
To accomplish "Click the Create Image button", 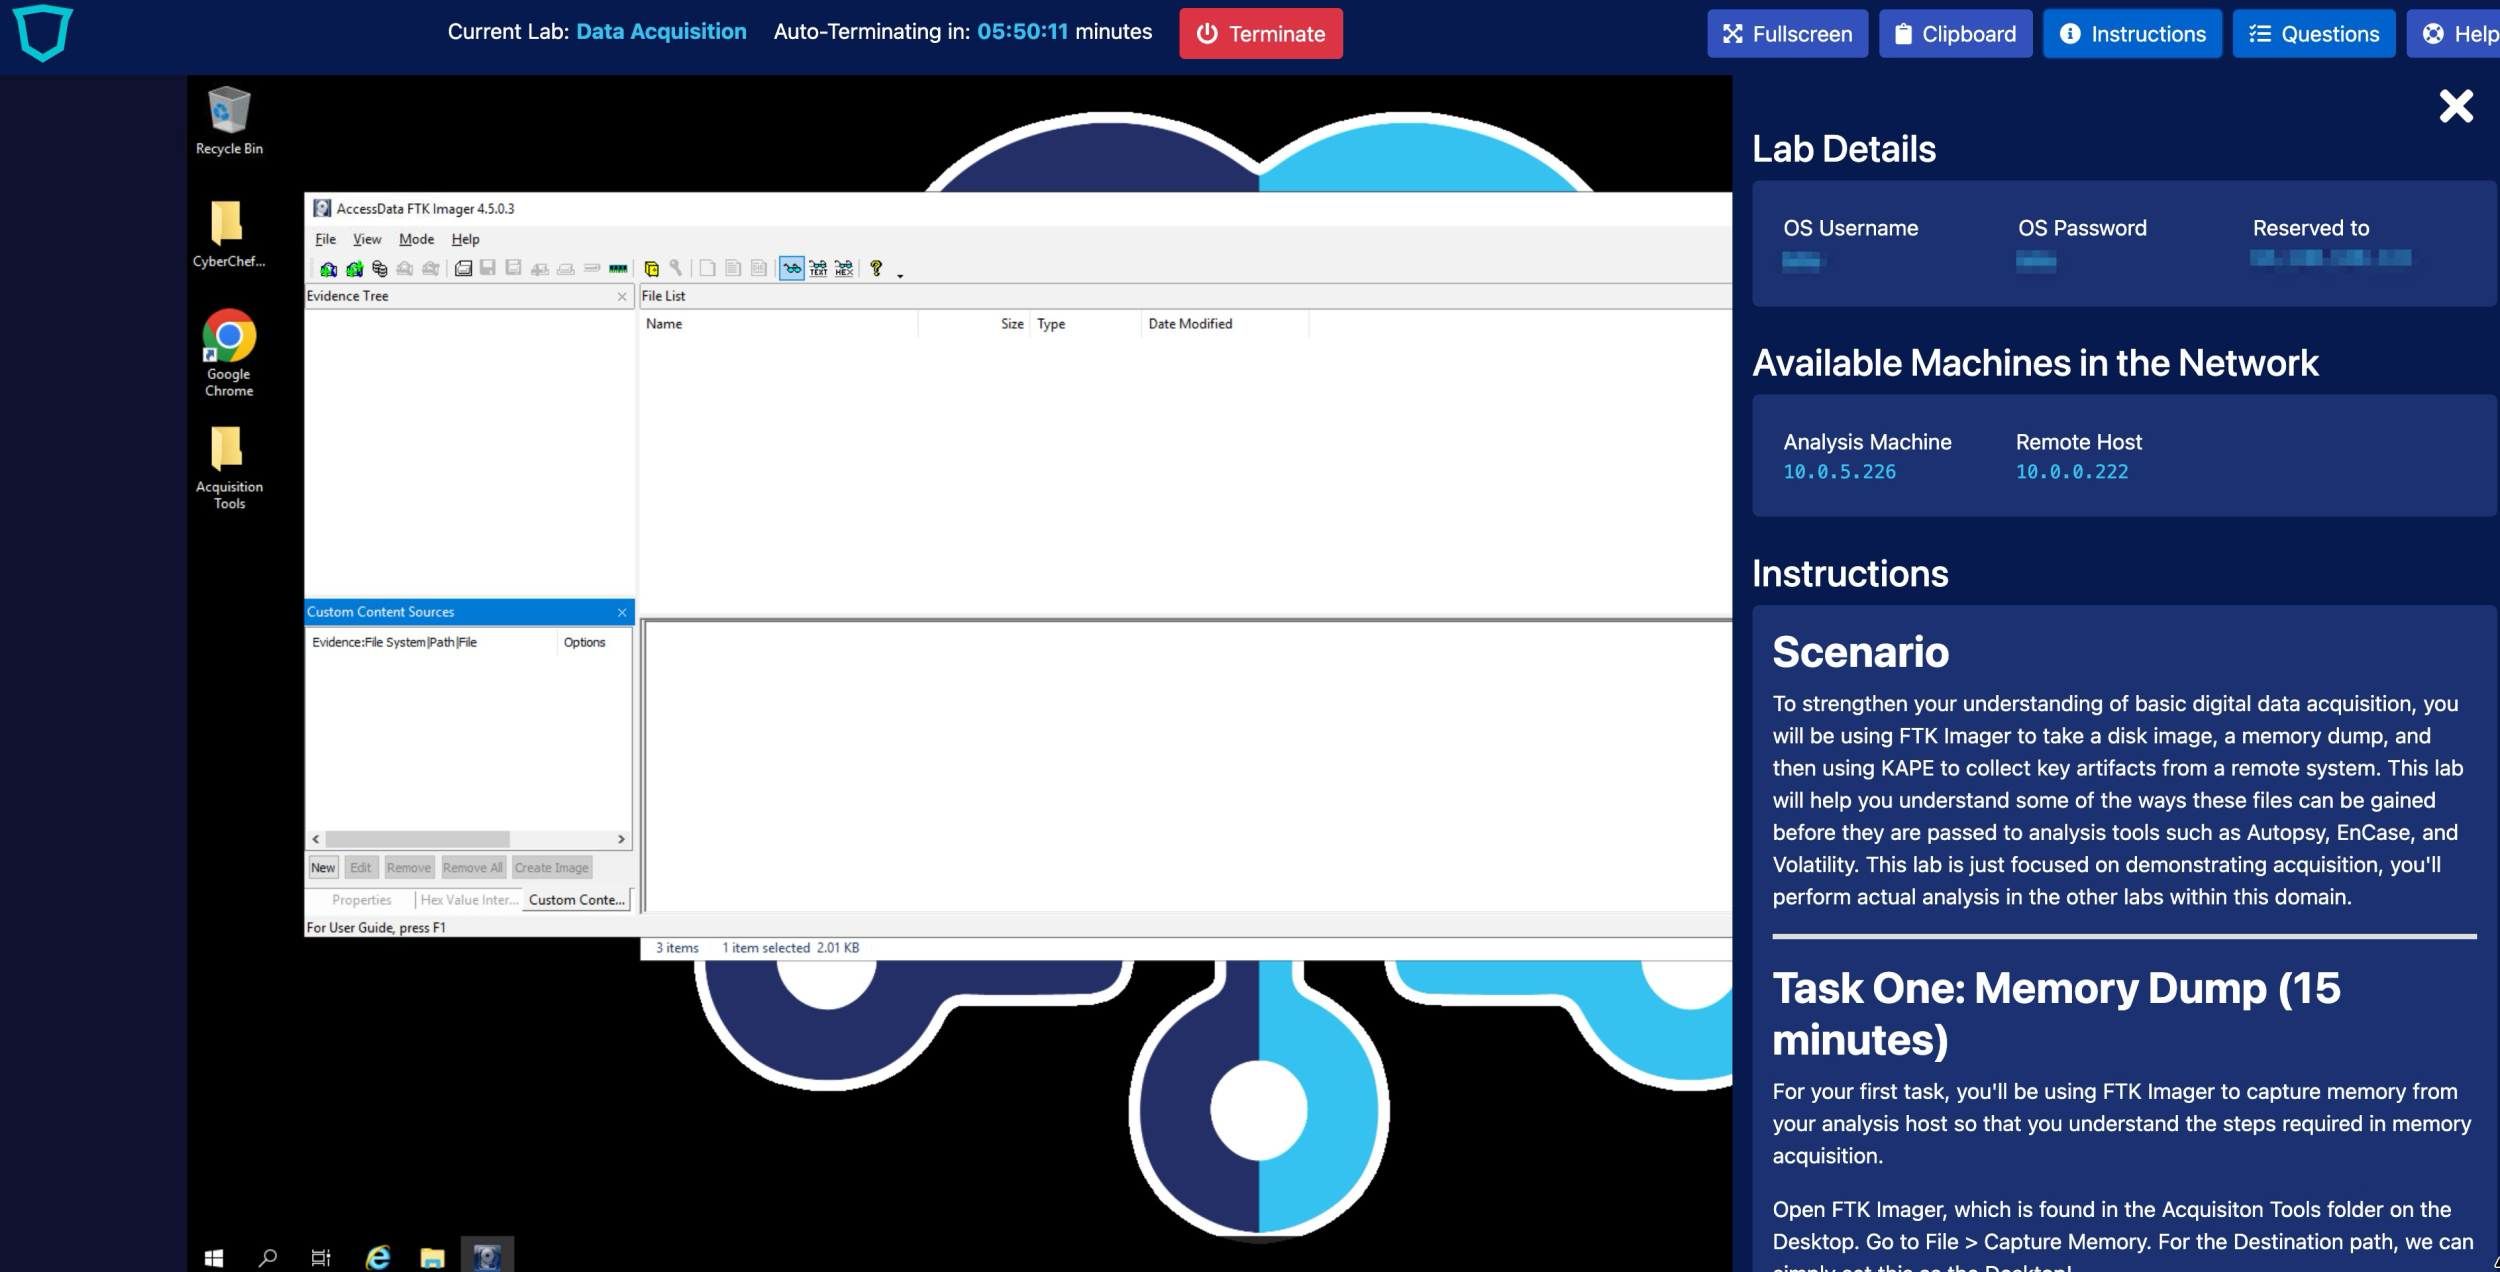I will coord(552,868).
